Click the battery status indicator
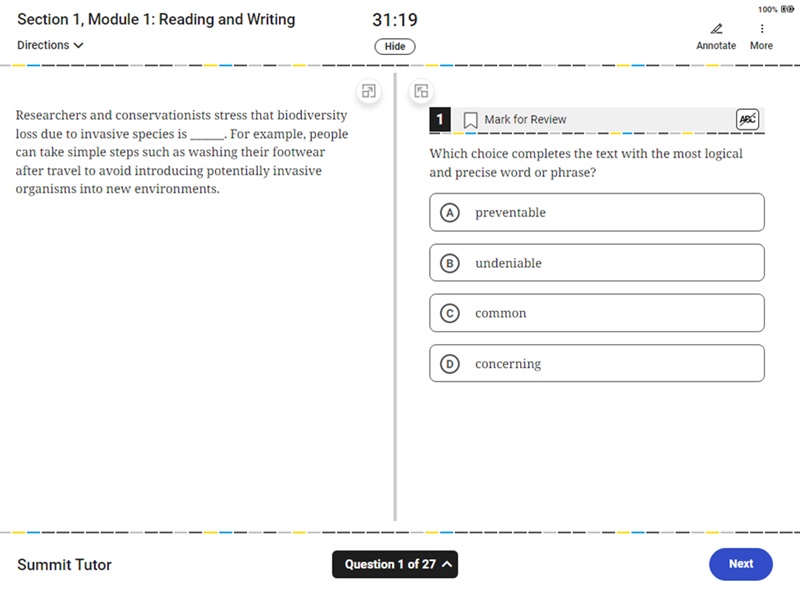 coord(788,9)
